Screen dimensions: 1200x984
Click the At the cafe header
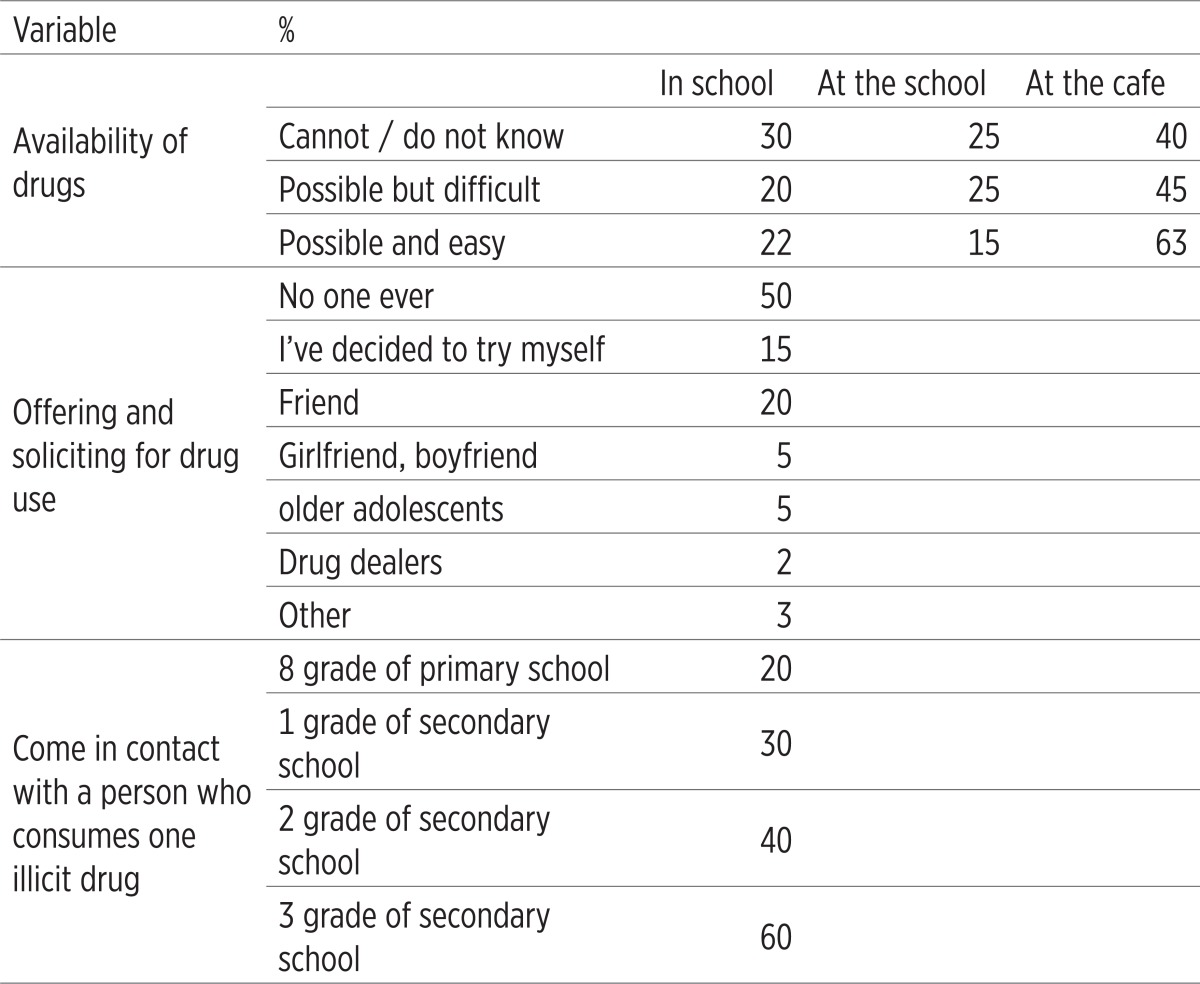(x=1095, y=84)
